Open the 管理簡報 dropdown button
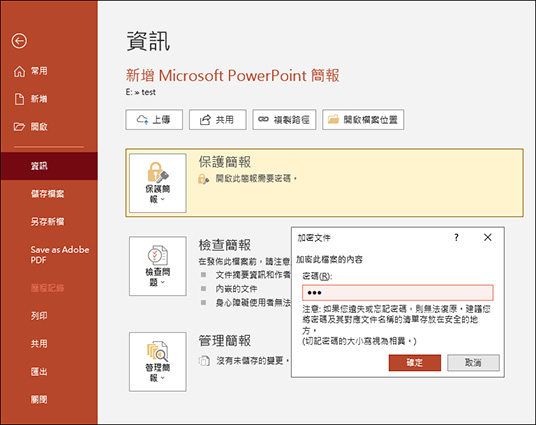Screen dimensions: 536x425 click(158, 362)
